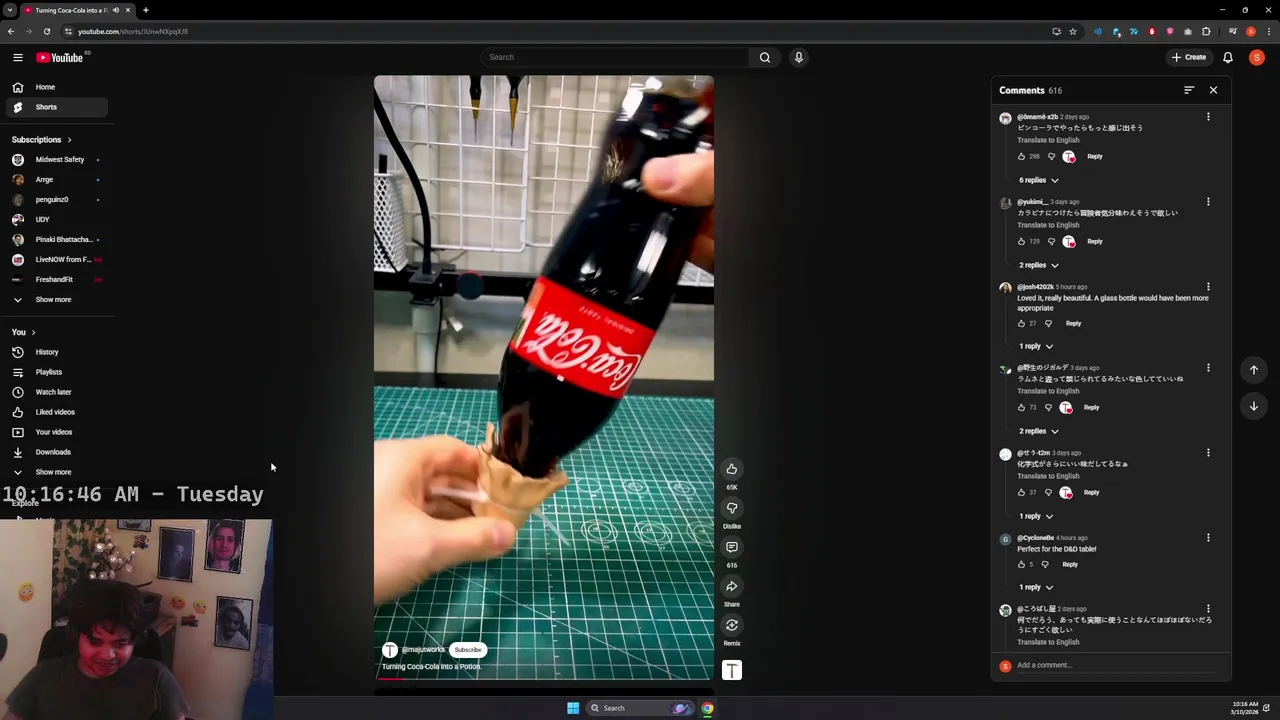Open options menu for @CycloneBe comment

[x=1208, y=538]
